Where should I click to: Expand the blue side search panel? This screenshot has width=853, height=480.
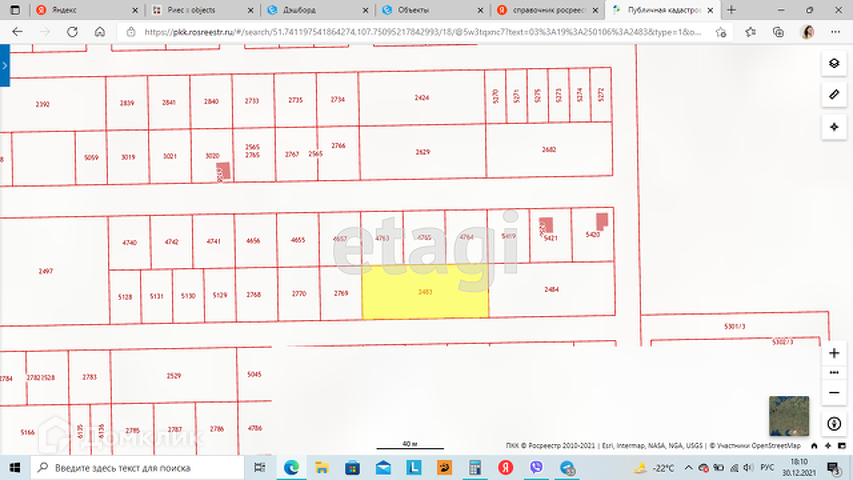click(5, 66)
